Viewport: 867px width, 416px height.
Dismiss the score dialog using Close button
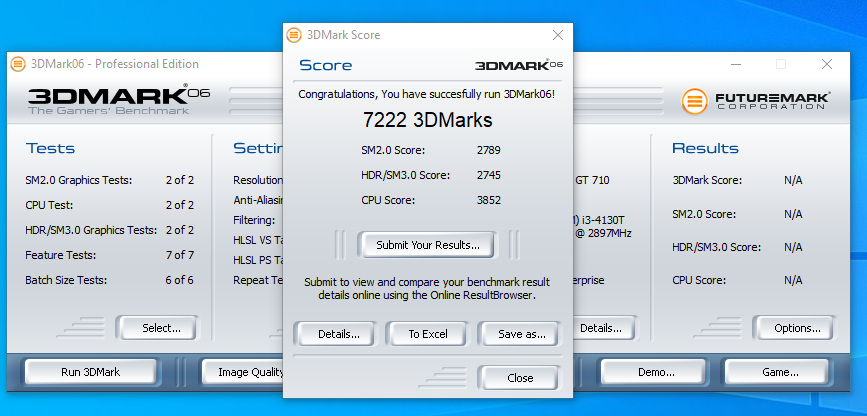click(520, 378)
